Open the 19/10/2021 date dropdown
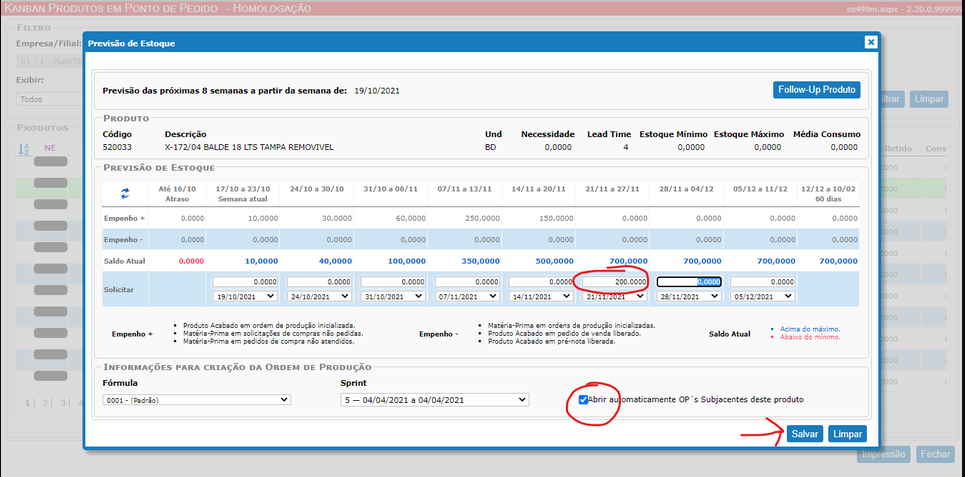The width and height of the screenshot is (965, 477). (245, 296)
